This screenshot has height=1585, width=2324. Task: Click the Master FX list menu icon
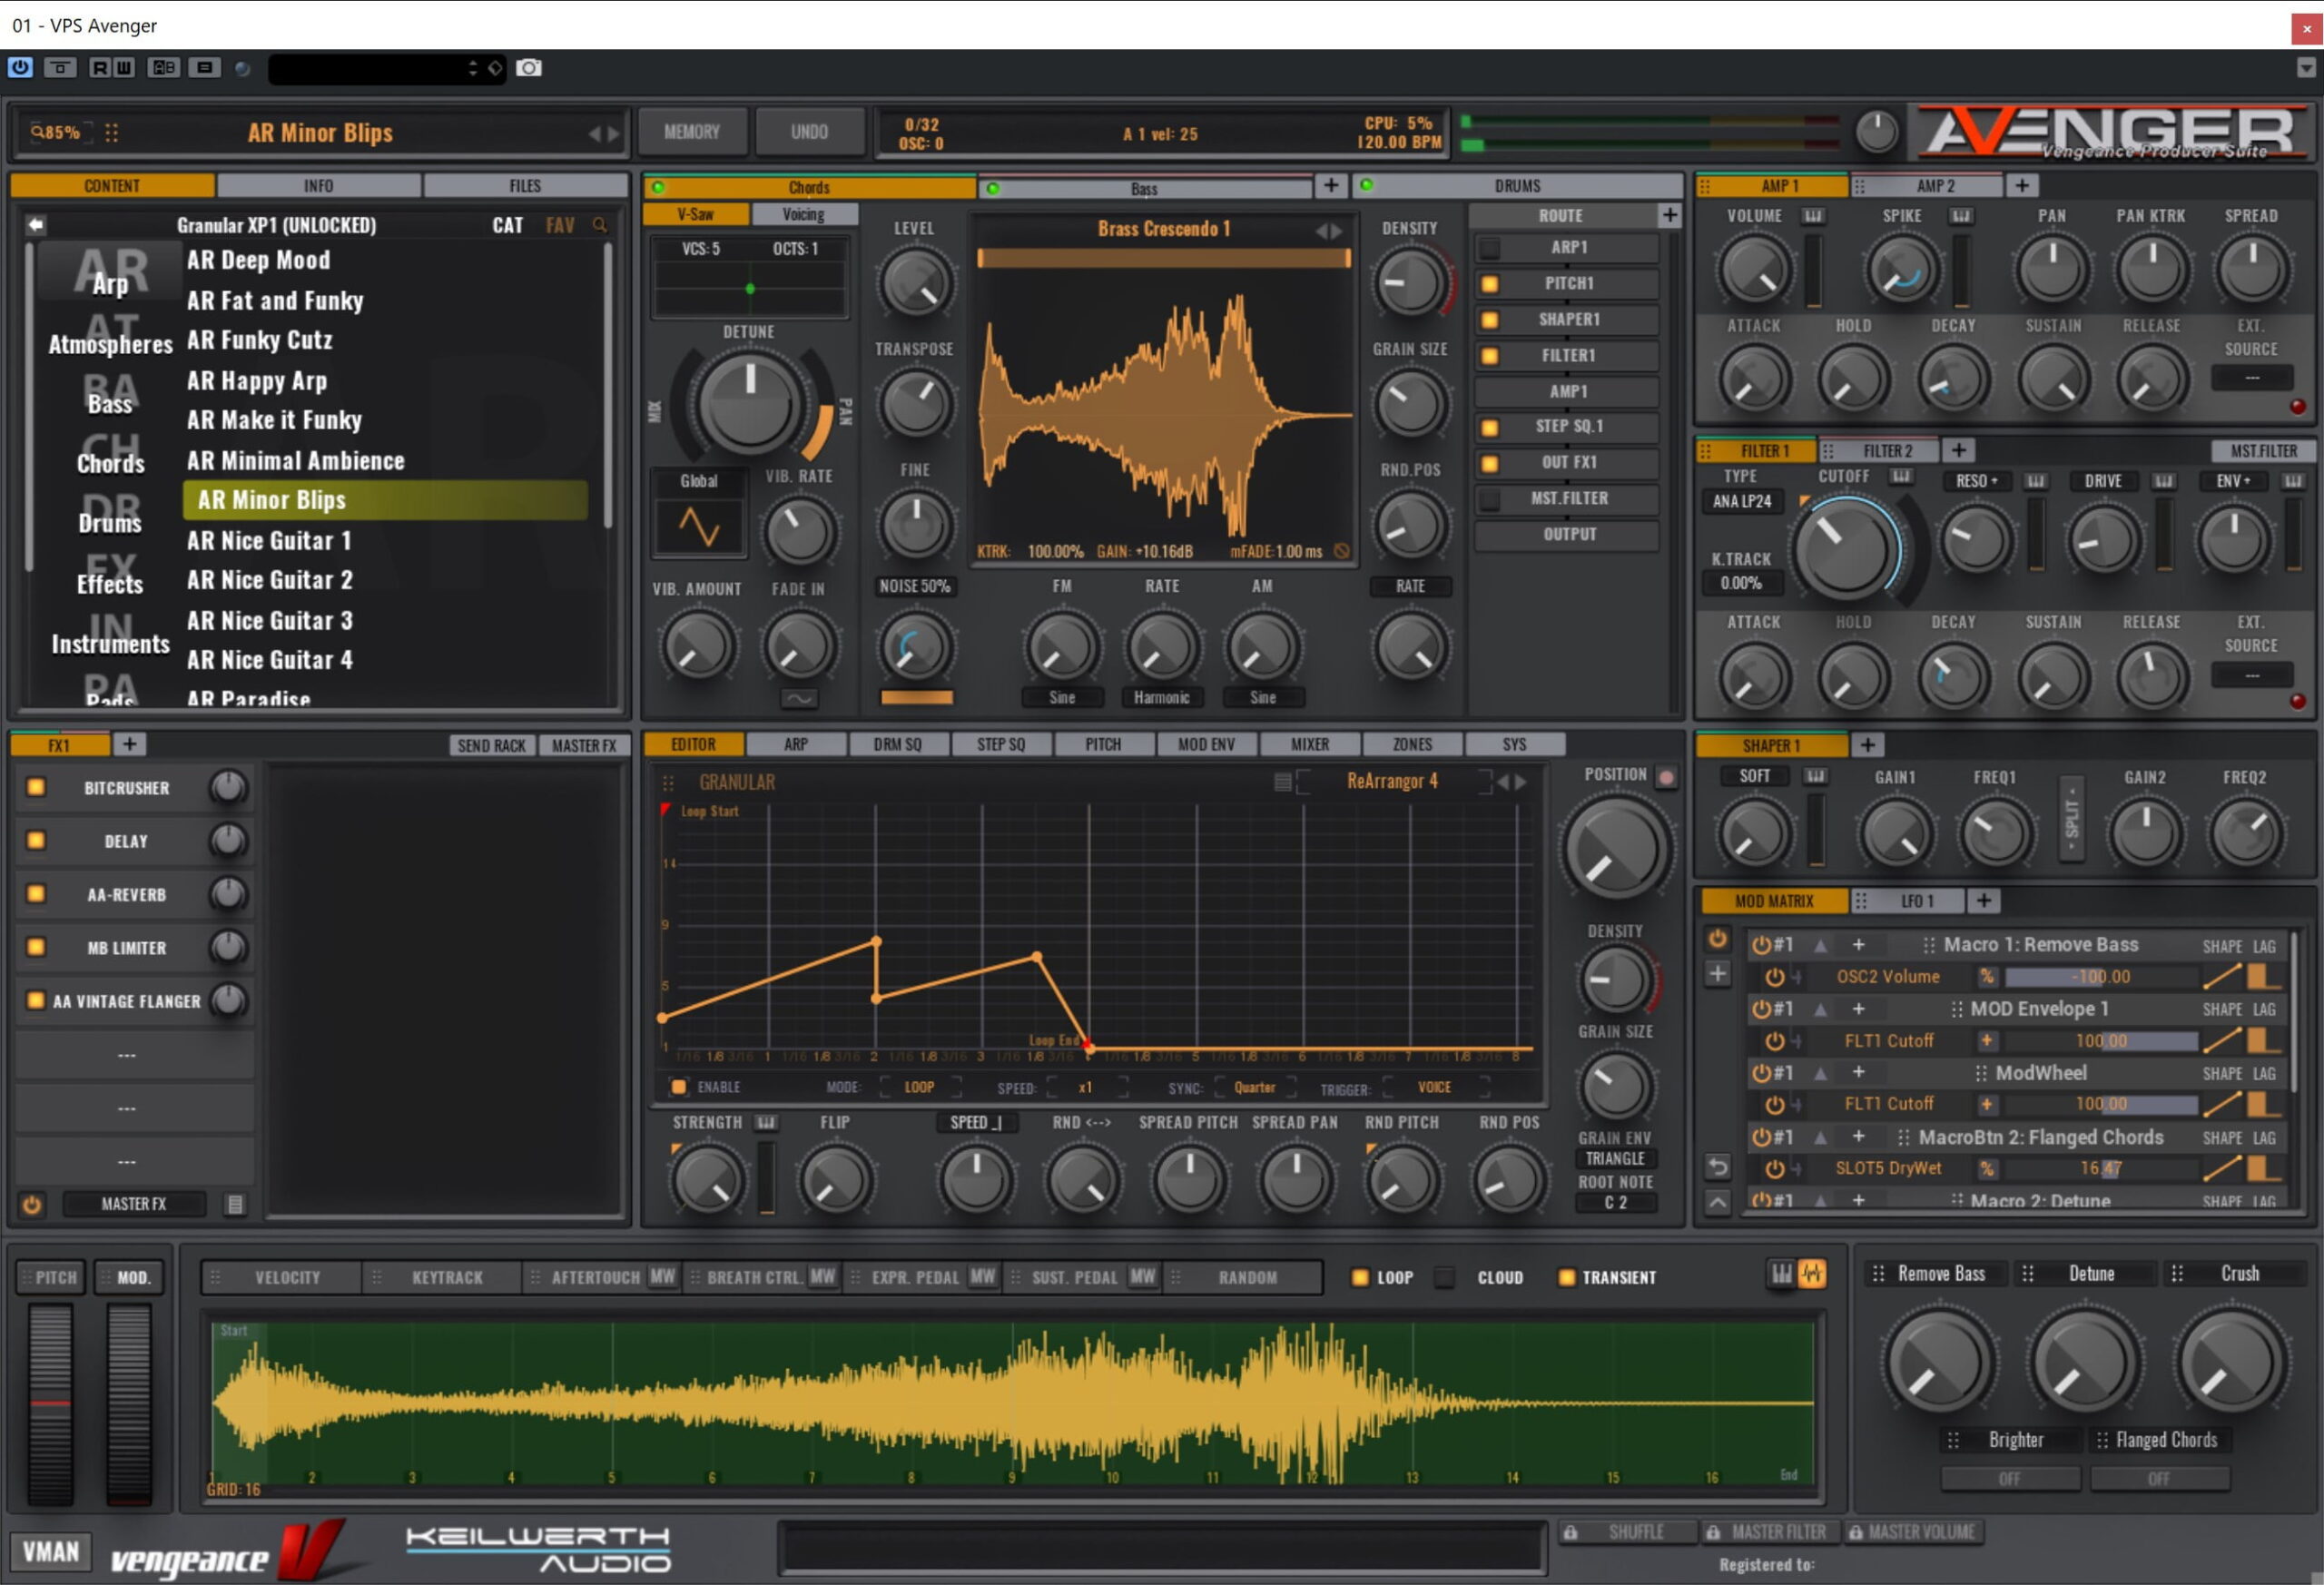point(235,1205)
